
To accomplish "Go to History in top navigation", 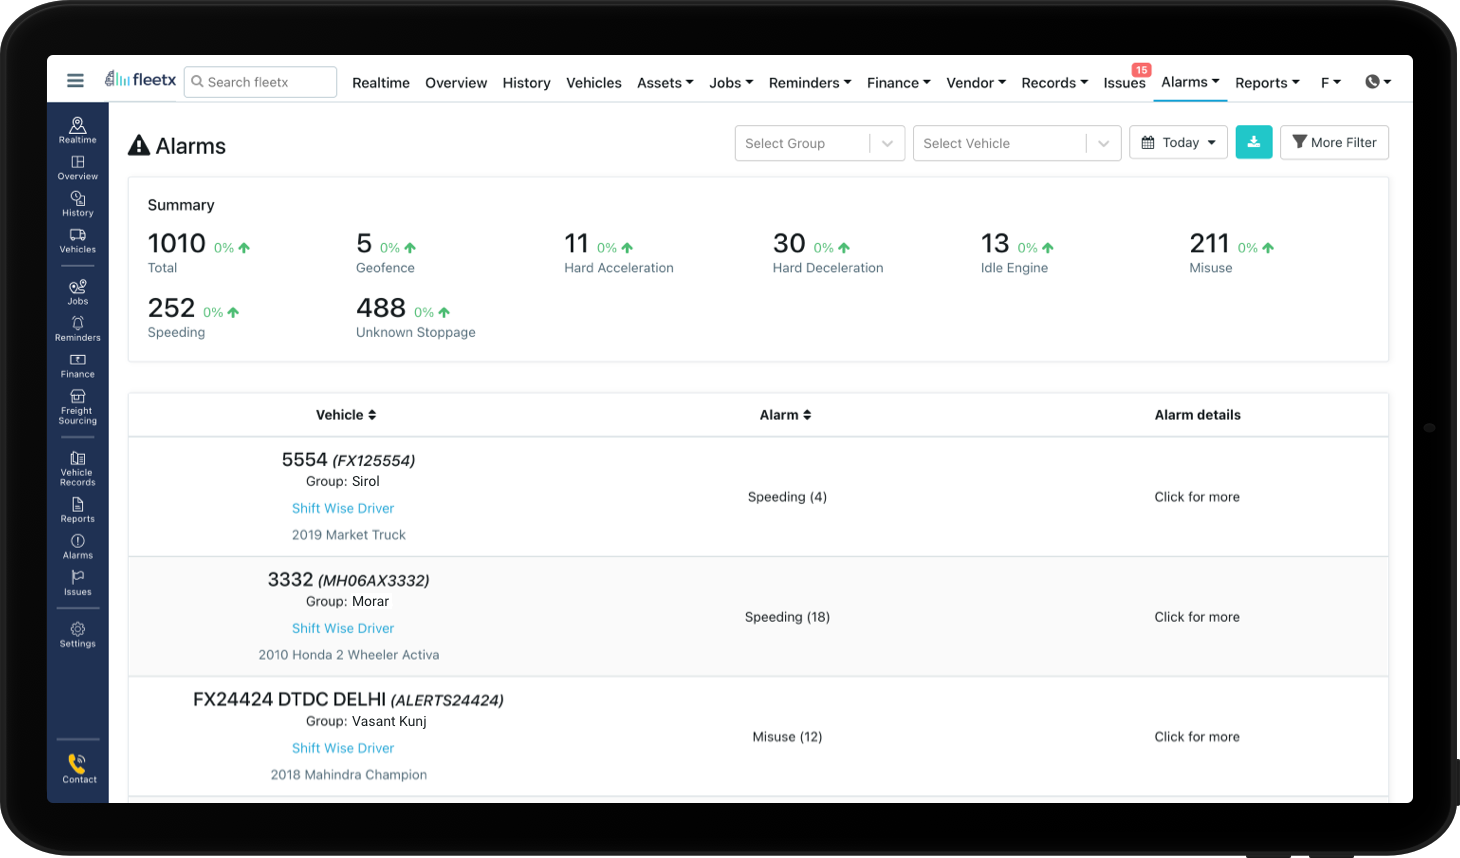I will click(526, 83).
